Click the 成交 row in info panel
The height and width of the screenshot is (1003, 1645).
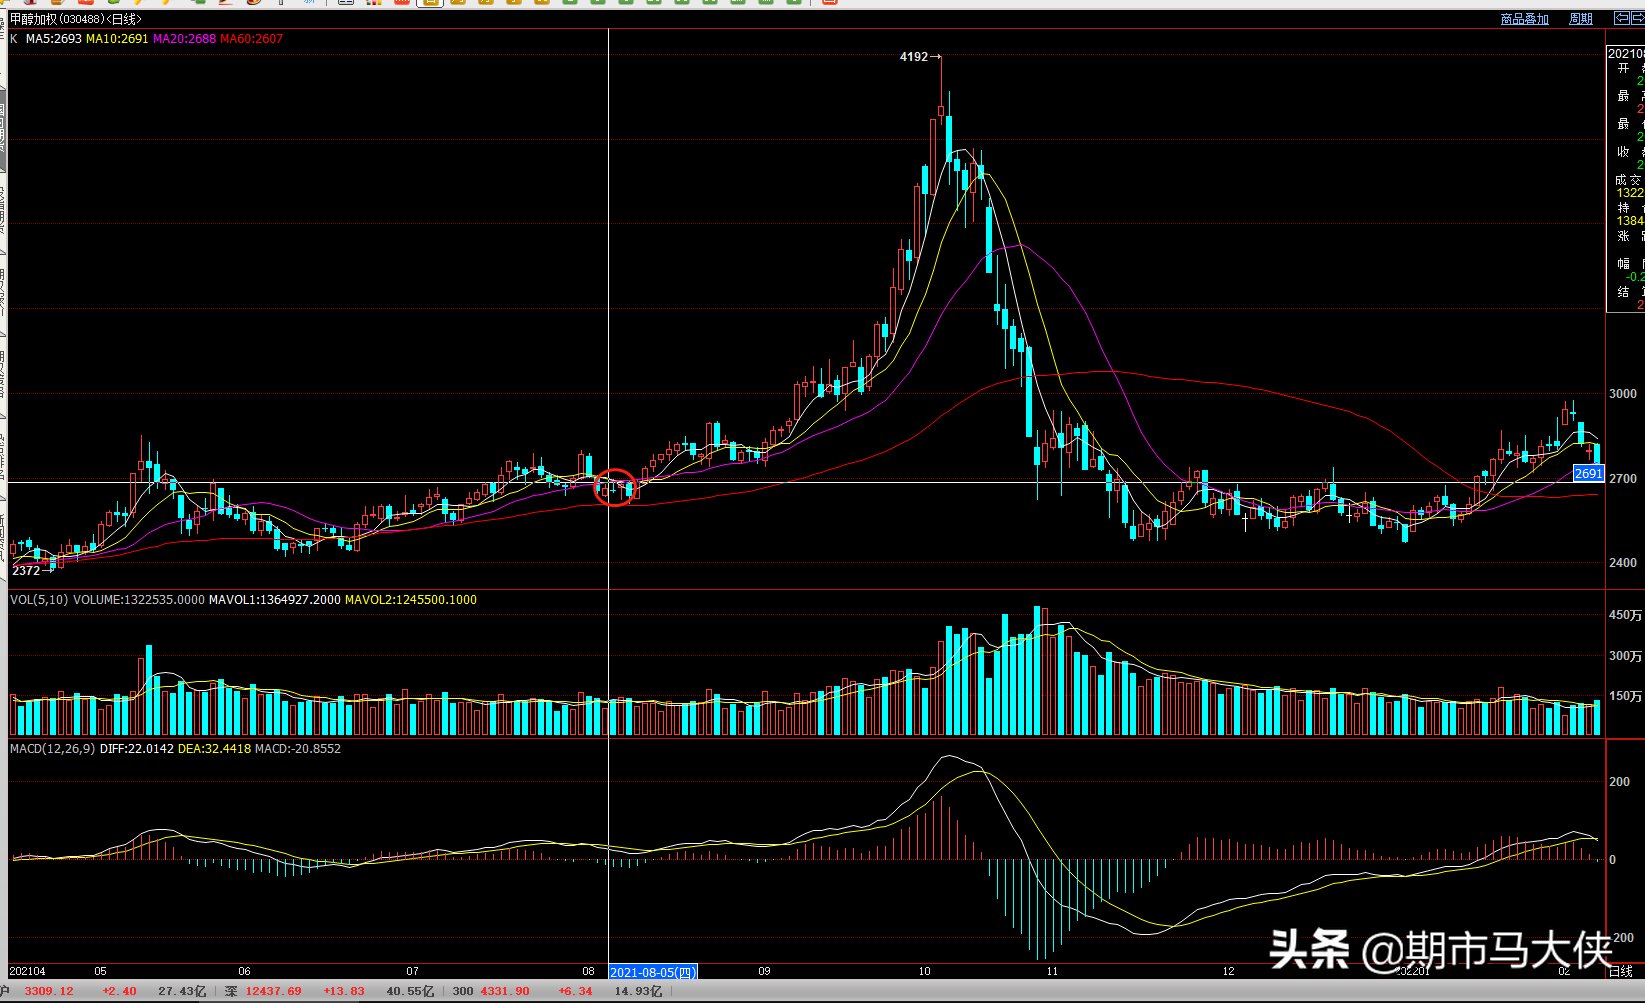click(1627, 180)
